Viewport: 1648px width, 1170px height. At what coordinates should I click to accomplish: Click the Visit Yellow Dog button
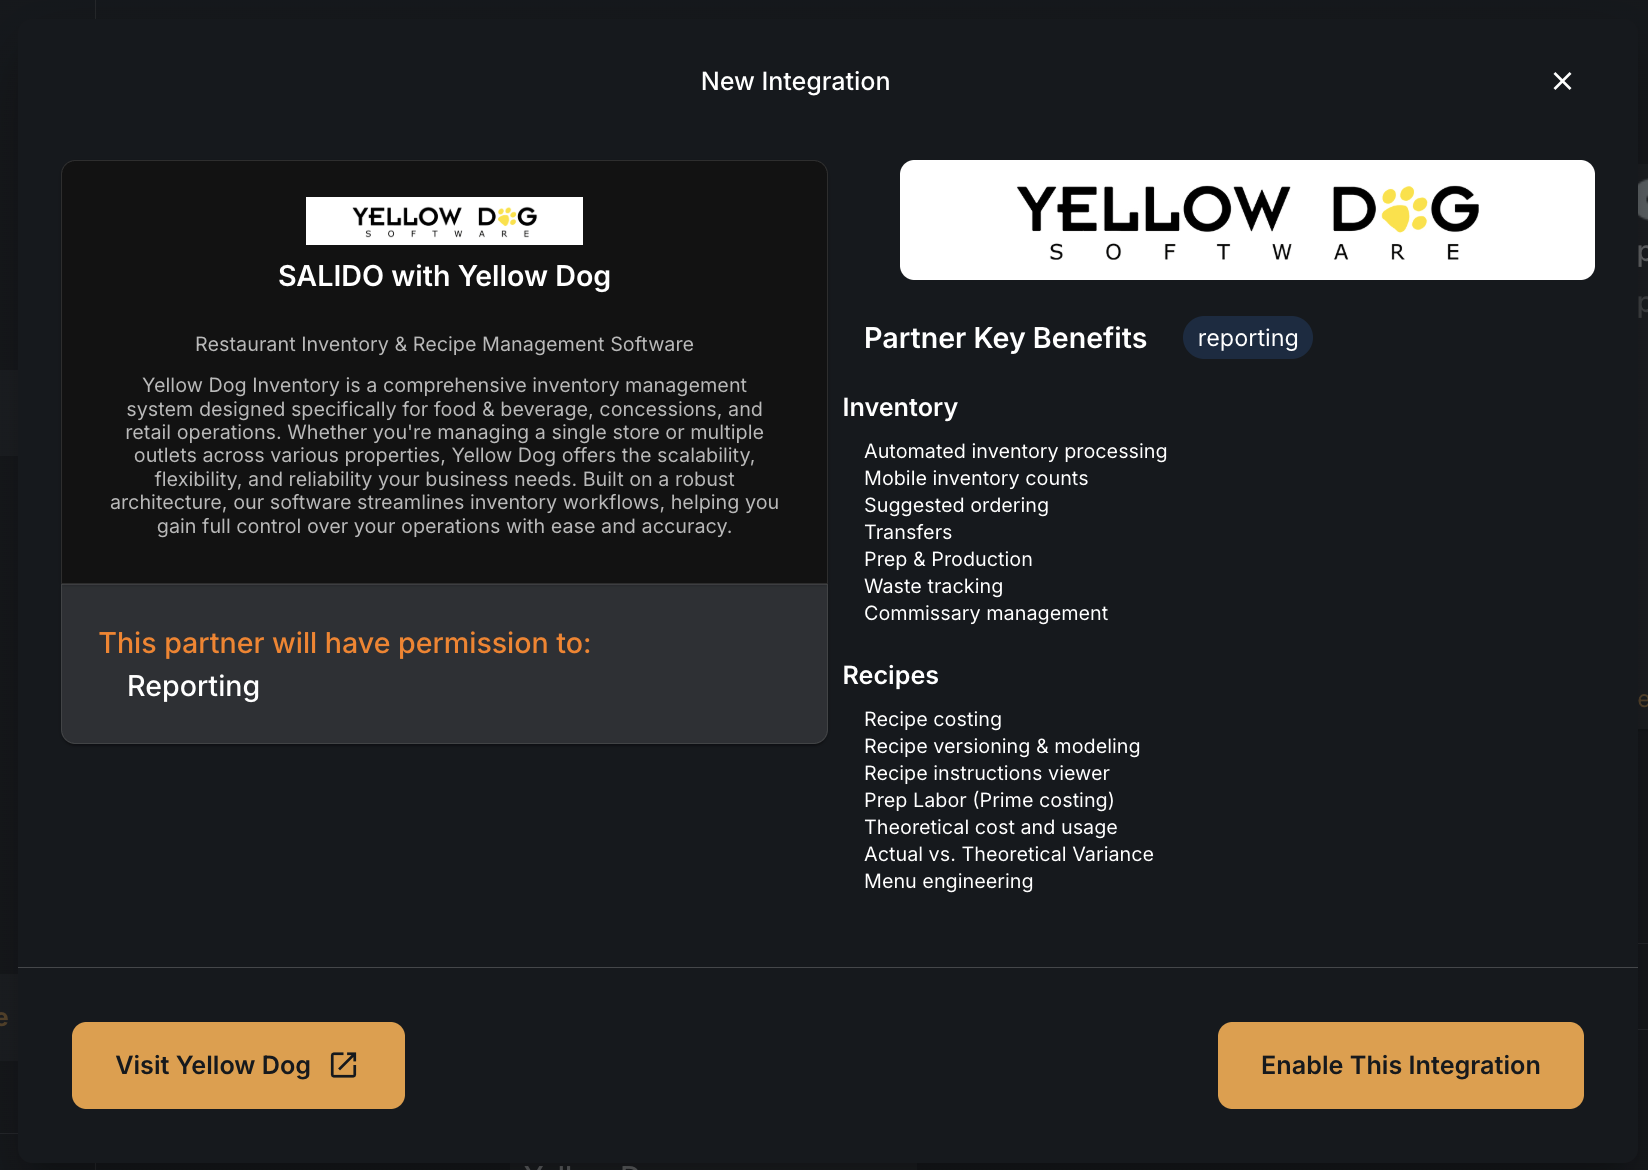tap(238, 1065)
